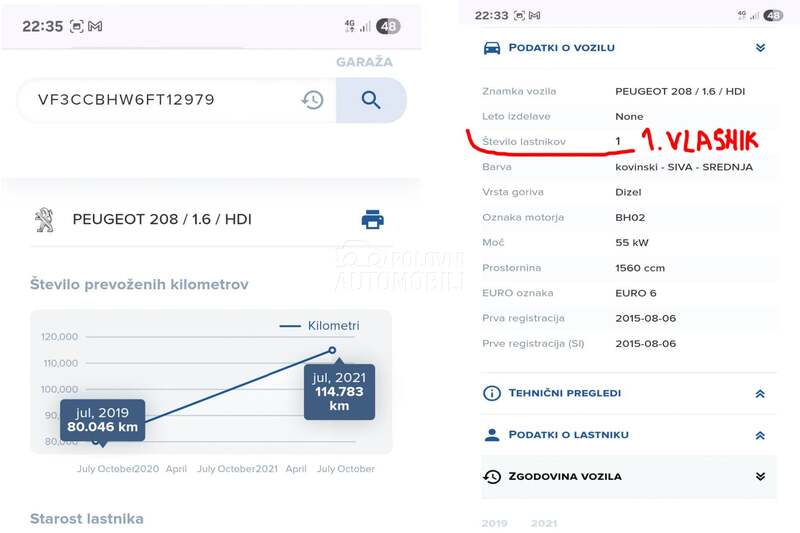Select engine code BH02
800x533 pixels.
coord(630,217)
